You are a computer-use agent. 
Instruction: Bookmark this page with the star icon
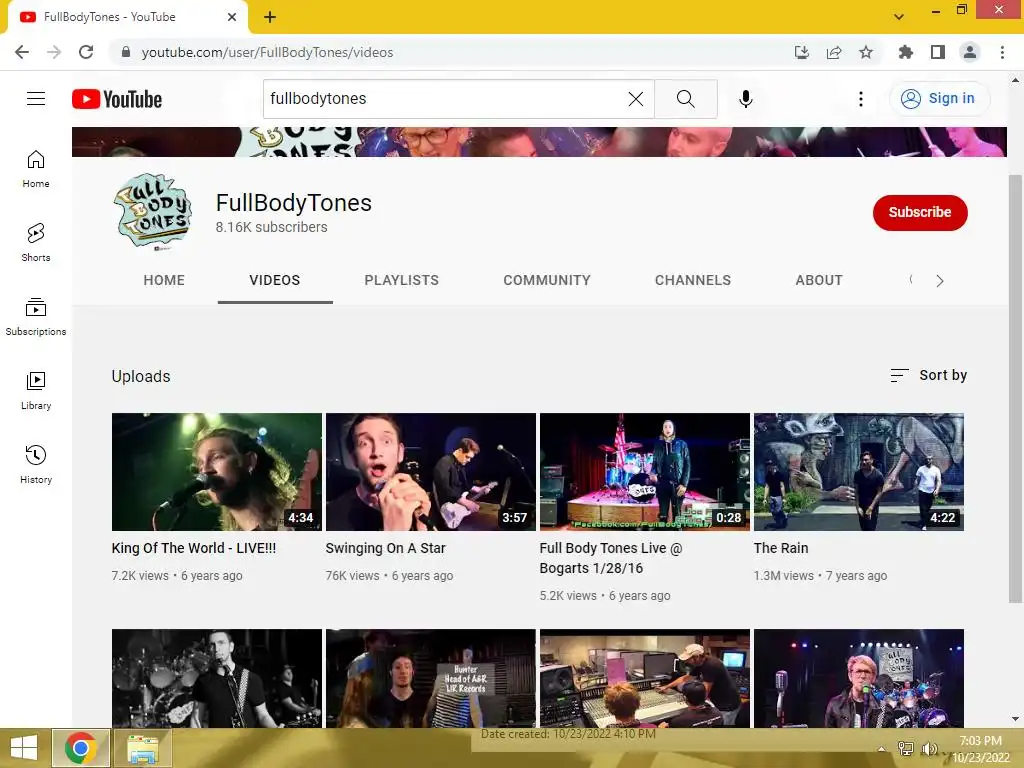tap(866, 52)
